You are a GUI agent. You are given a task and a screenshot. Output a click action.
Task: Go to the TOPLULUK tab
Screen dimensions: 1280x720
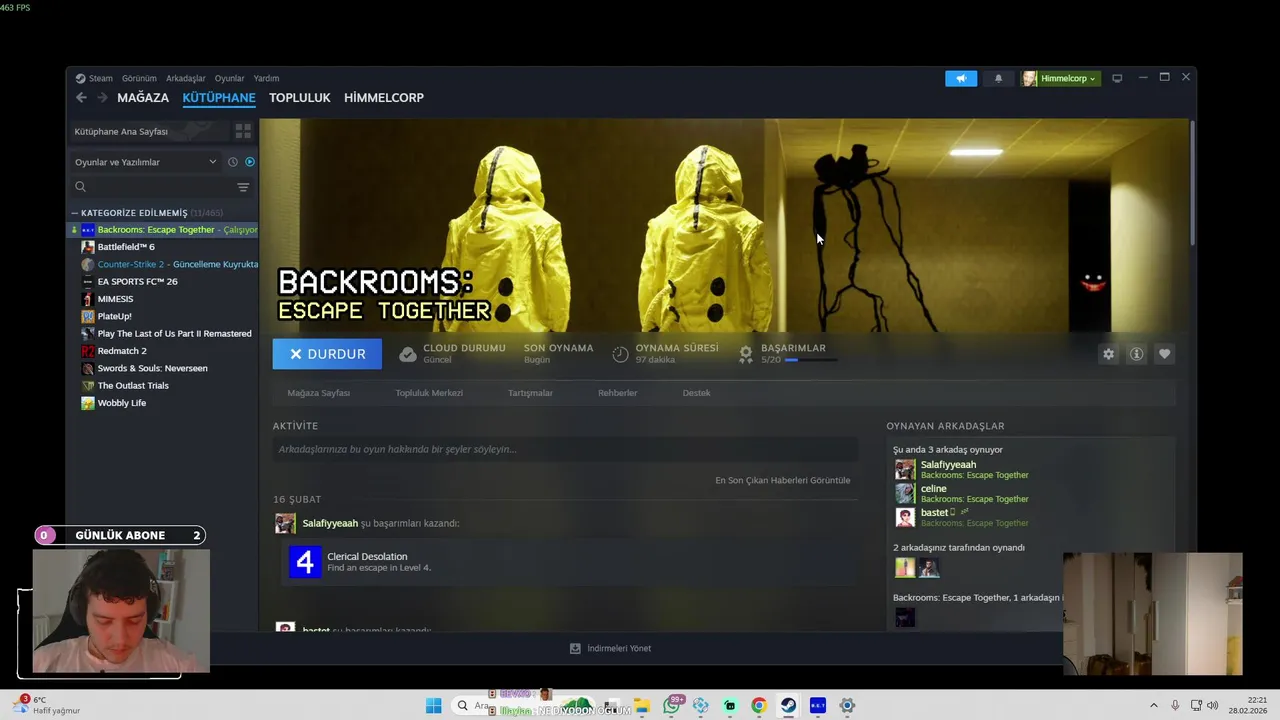(x=299, y=97)
